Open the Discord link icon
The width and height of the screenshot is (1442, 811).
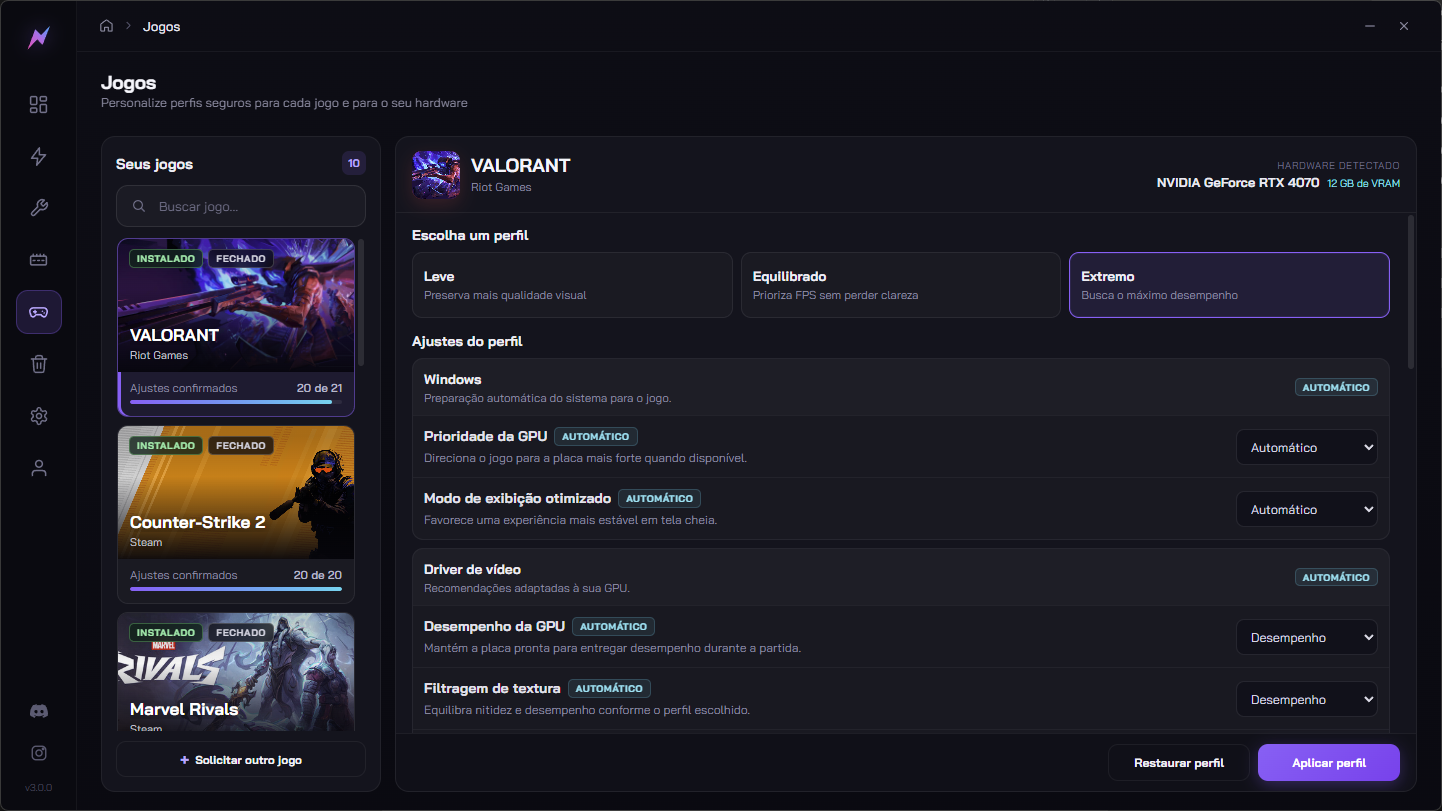[39, 711]
